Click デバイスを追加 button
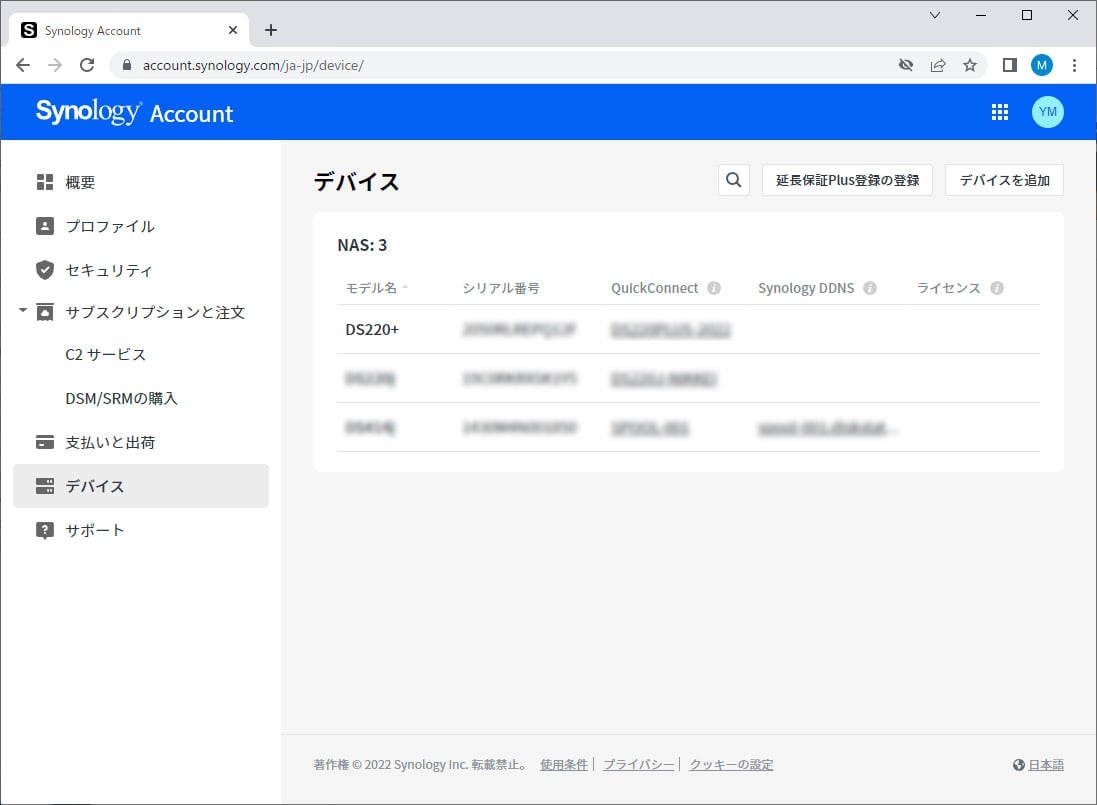Screen dimensions: 1097x805 click(1004, 180)
